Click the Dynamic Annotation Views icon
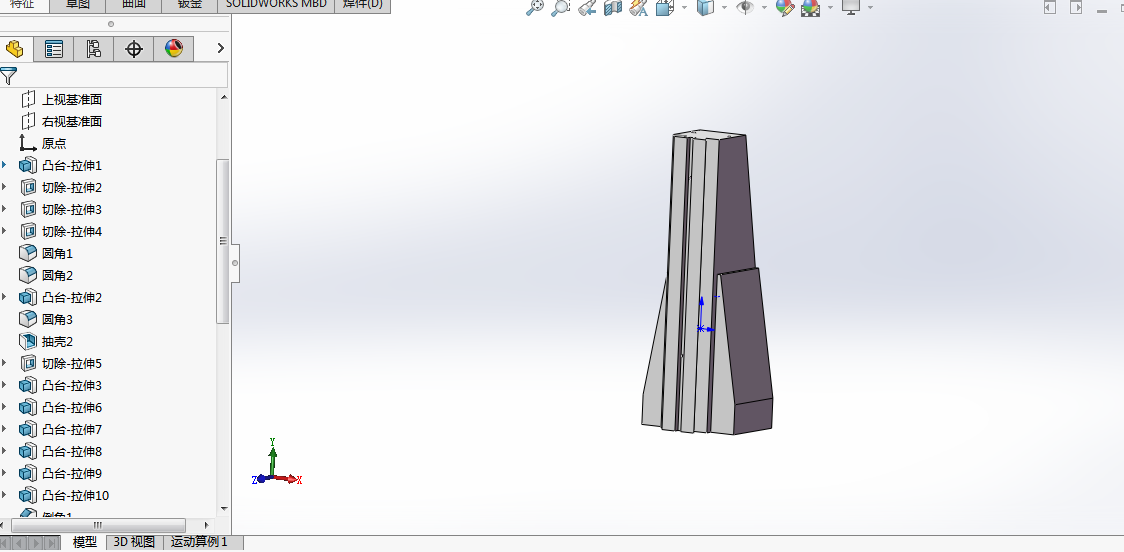1124x552 pixels. pos(638,8)
